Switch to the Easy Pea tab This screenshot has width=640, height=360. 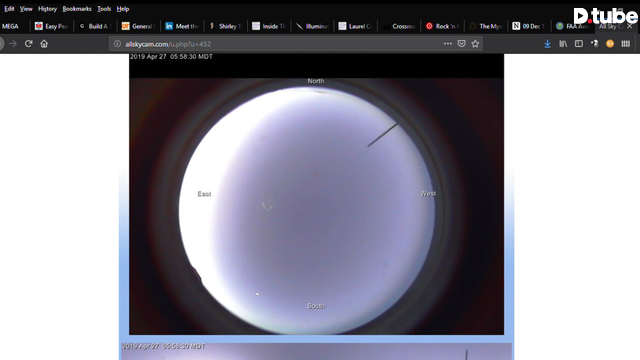click(51, 26)
